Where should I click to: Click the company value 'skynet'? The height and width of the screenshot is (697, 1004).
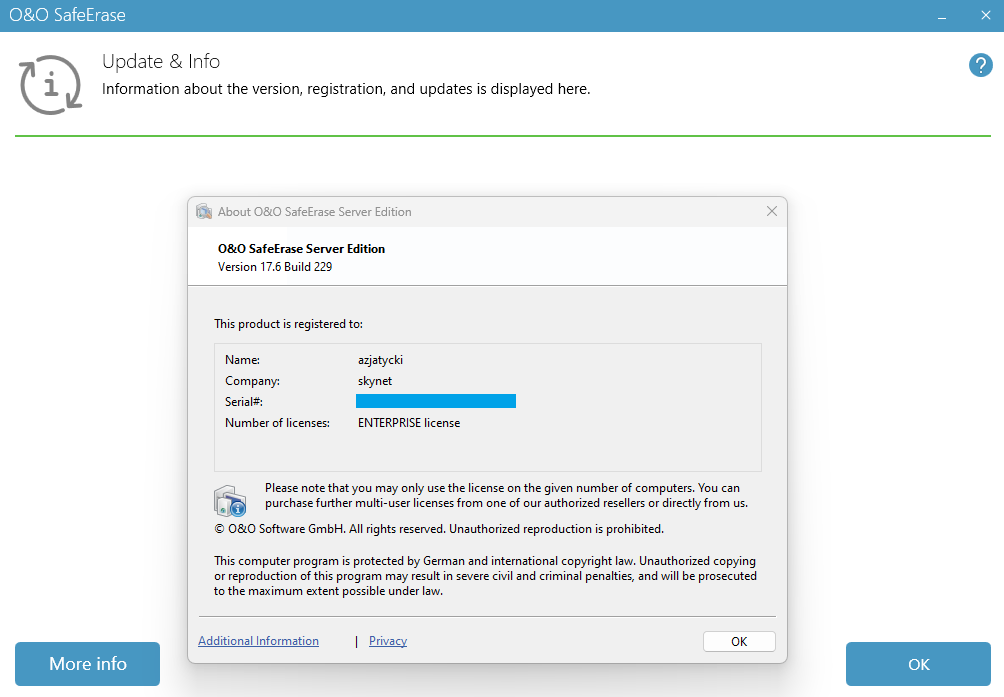(x=375, y=381)
